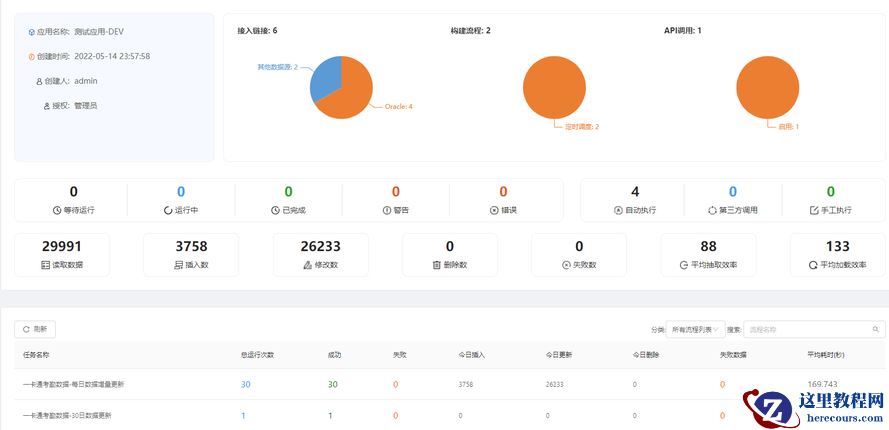Click the 警告 warning icon
889x430 pixels.
387,210
